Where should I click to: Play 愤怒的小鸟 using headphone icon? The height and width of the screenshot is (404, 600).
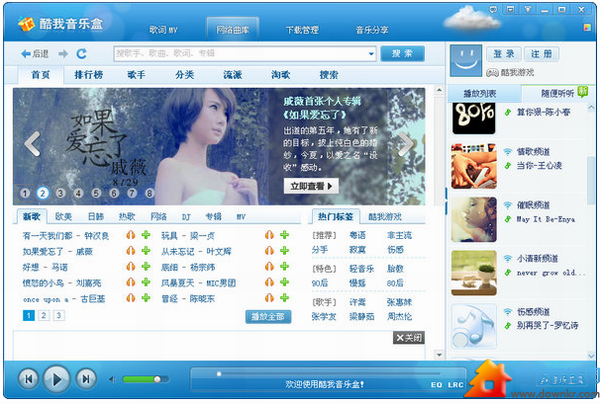(131, 282)
